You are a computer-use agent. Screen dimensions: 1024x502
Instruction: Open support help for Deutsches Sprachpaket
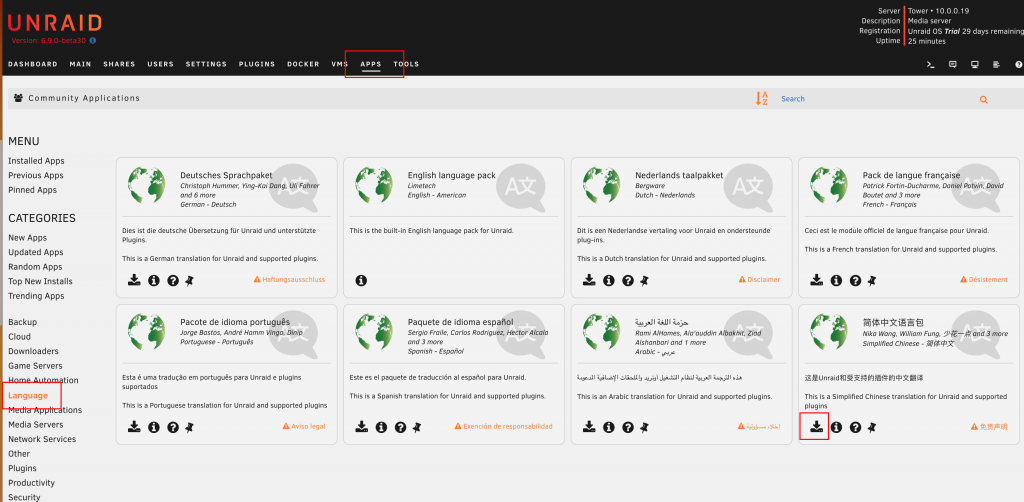click(x=172, y=280)
